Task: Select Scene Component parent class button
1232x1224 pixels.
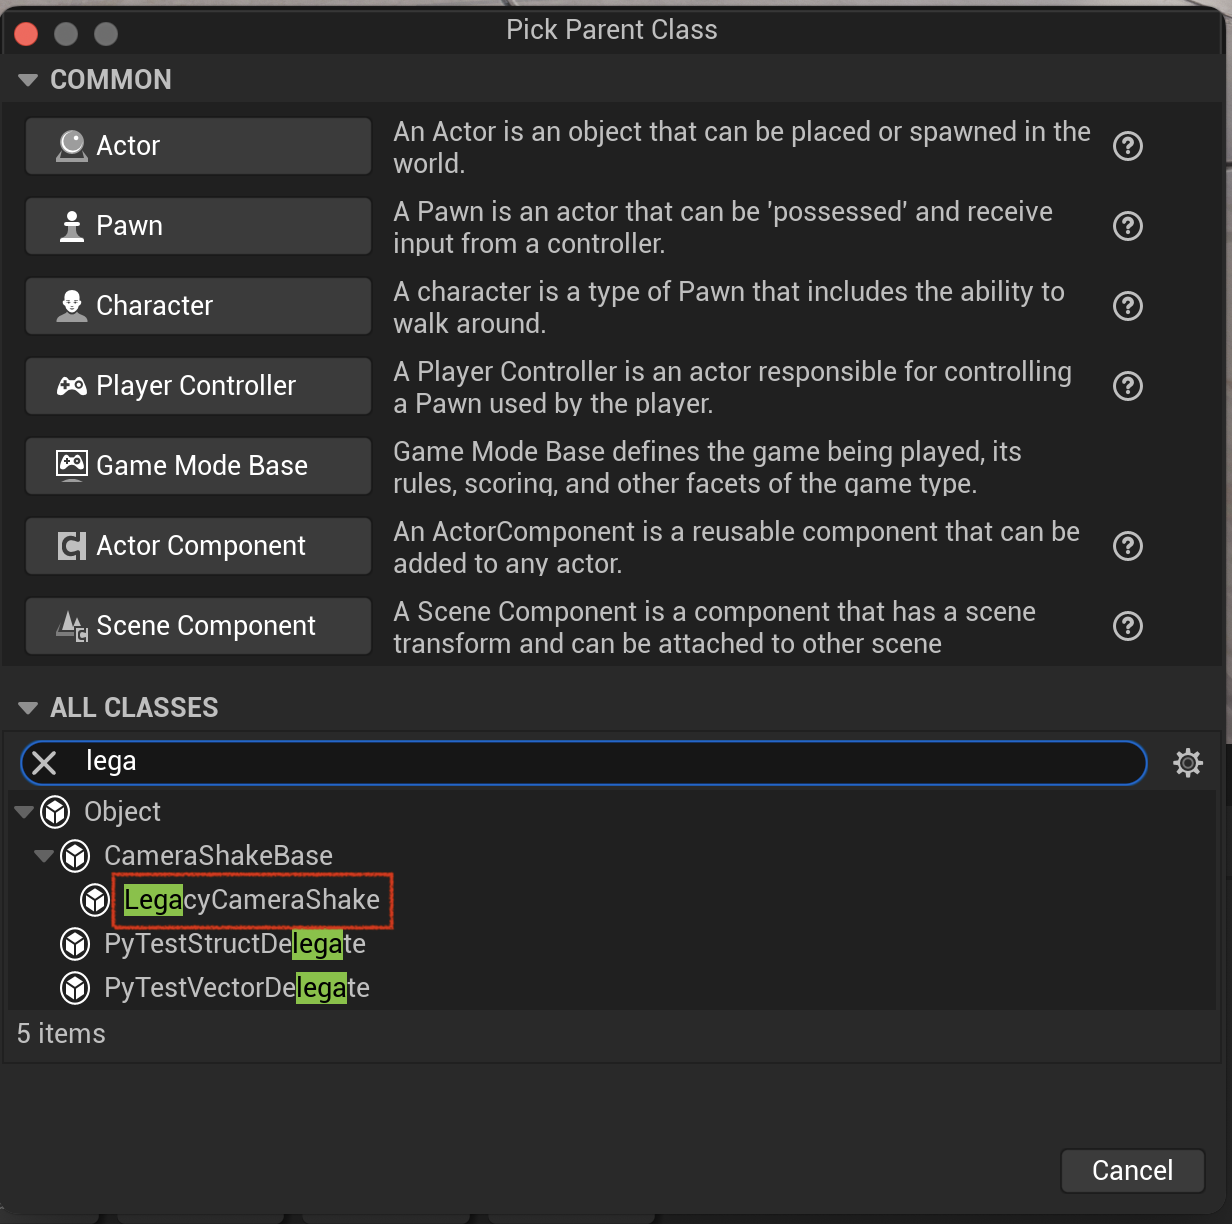Action: pos(198,626)
